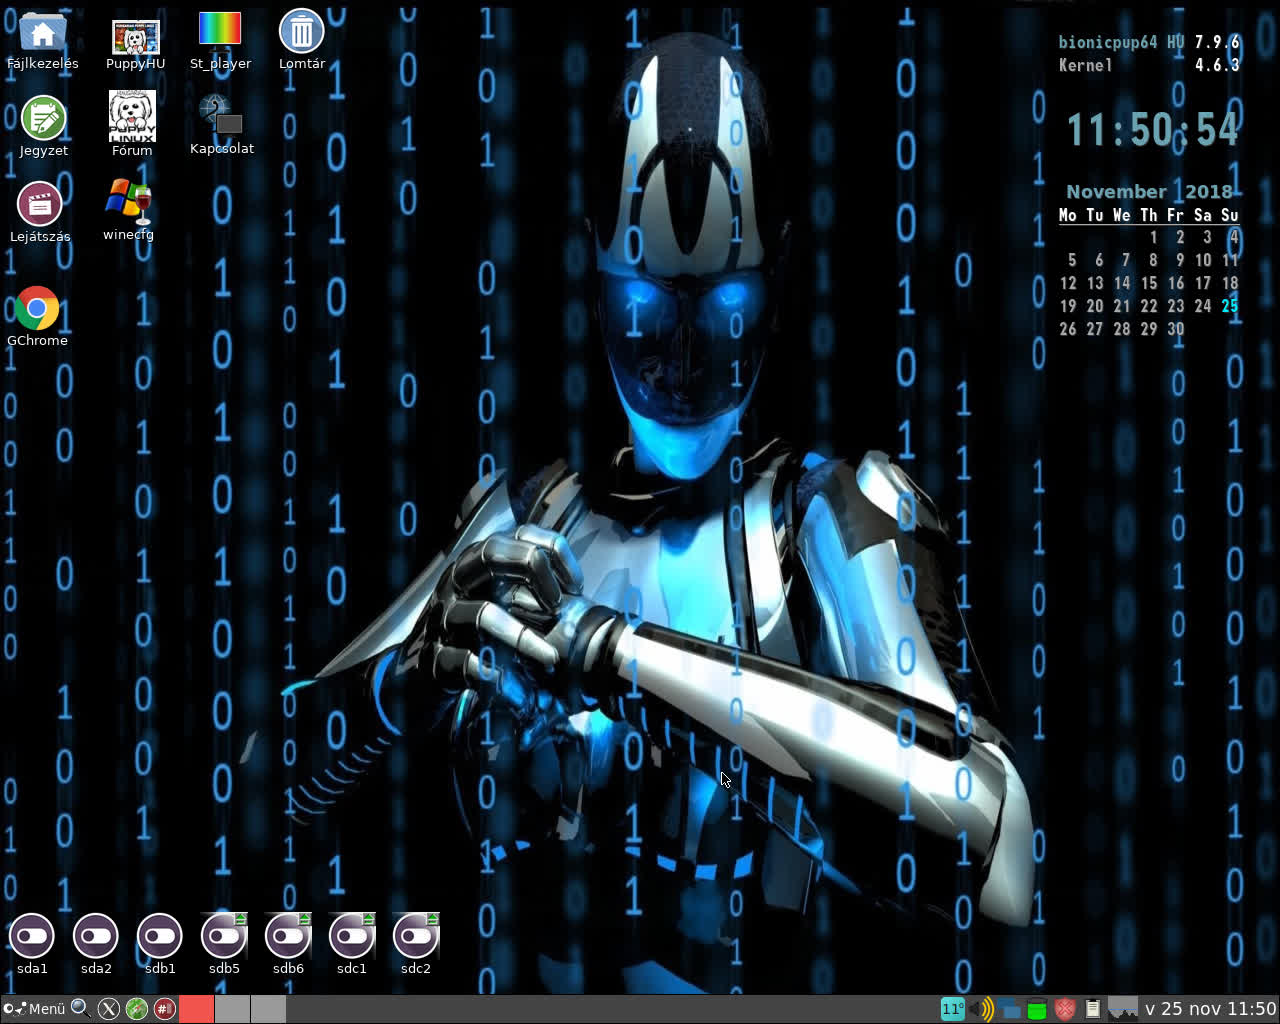Click the magnifier search icon in taskbar

[x=80, y=1009]
